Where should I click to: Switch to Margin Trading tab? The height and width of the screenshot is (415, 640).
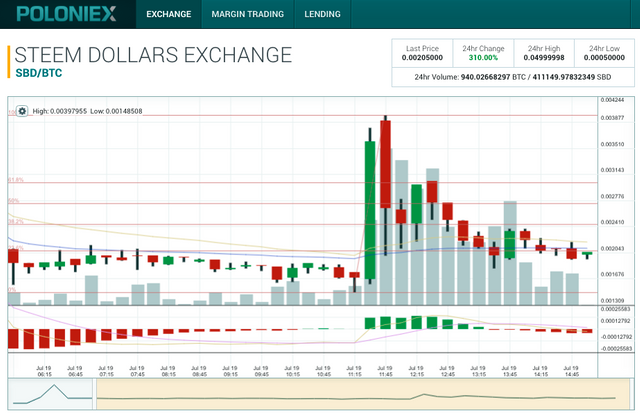[247, 14]
